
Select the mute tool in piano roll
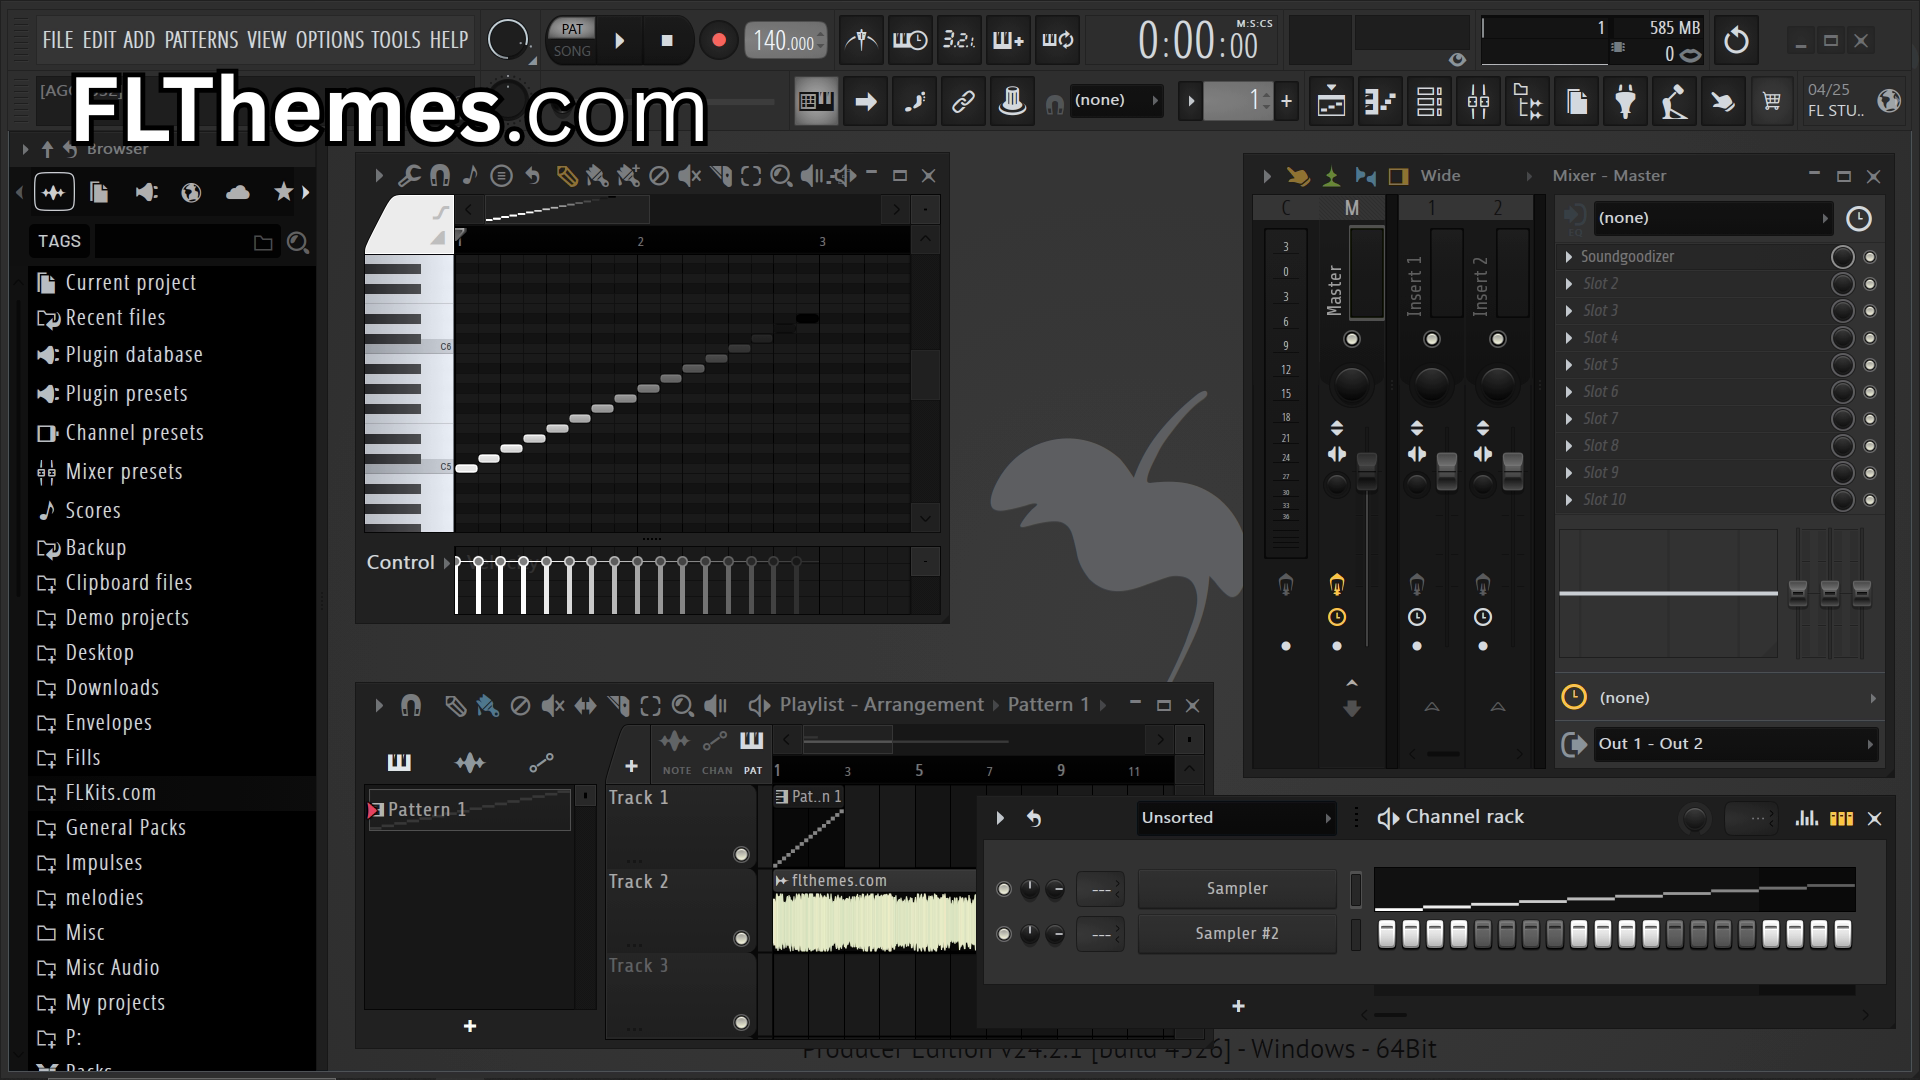(689, 177)
